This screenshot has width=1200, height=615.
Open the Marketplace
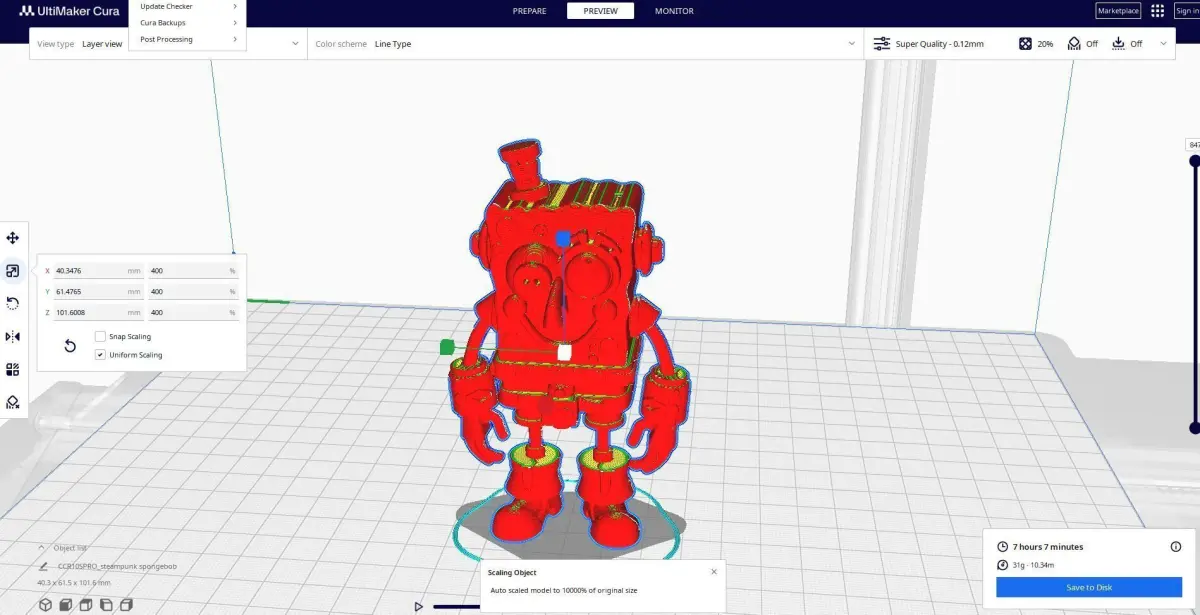coord(1118,11)
